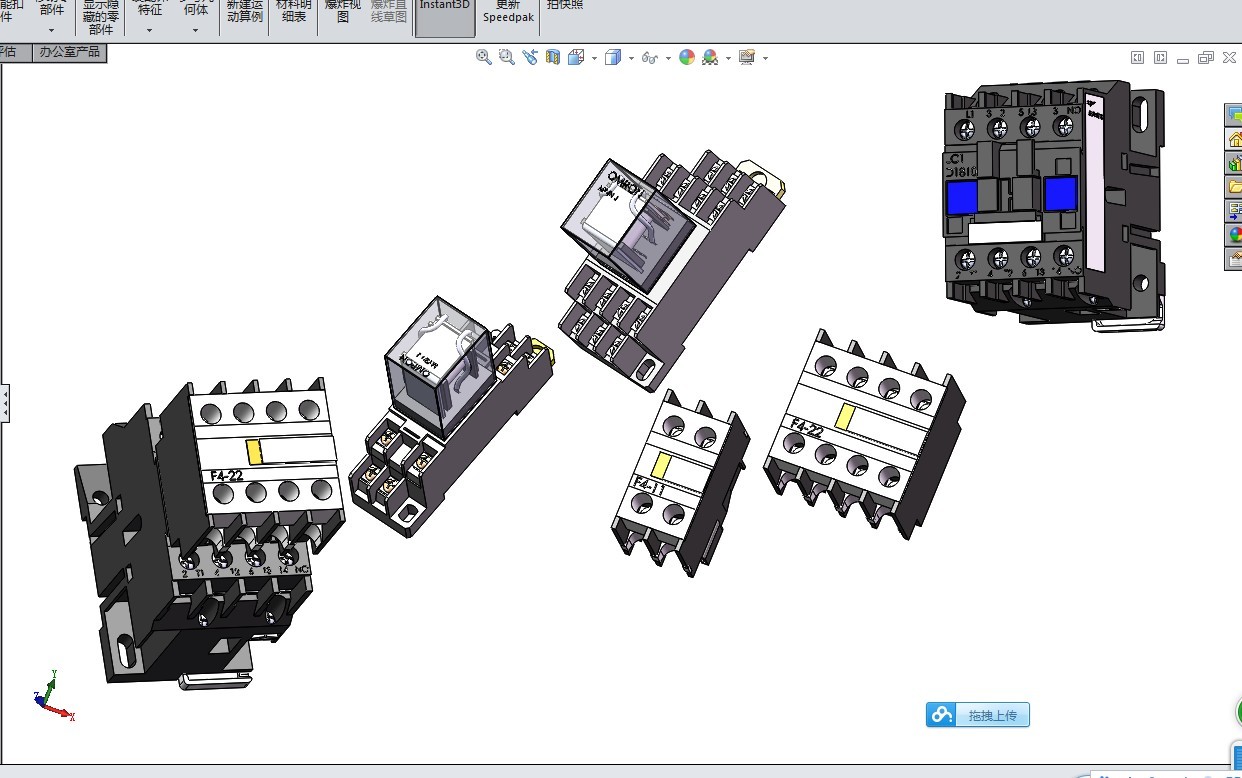
Task: Open the Design Library task pane tab
Action: (1234, 163)
